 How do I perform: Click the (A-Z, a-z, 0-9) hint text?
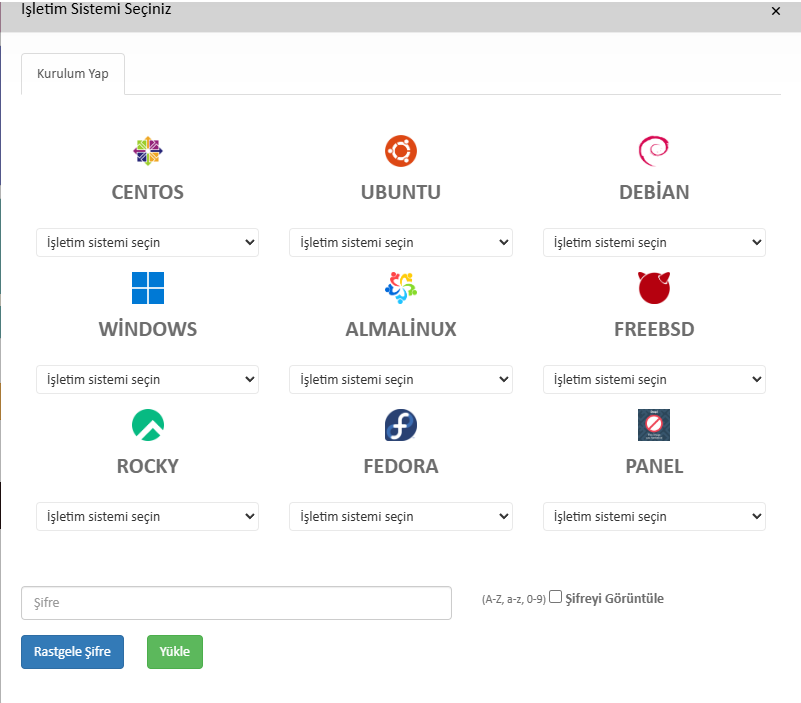[x=514, y=599]
